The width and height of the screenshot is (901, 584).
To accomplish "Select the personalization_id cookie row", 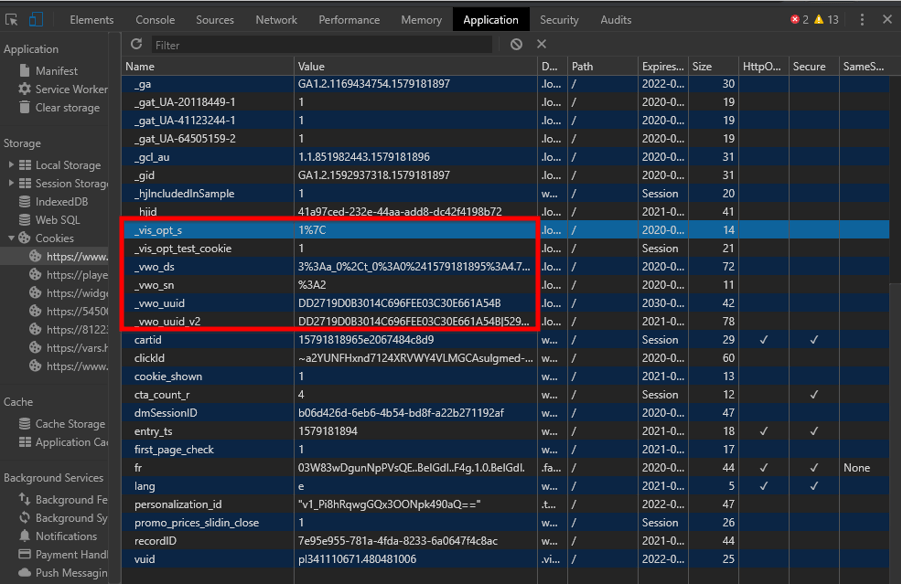I will tap(506, 504).
